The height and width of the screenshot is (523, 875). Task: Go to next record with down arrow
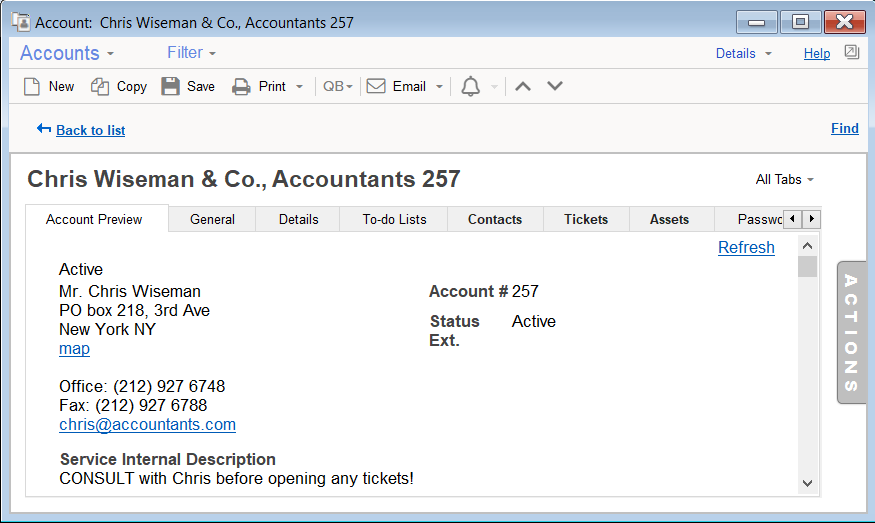tap(555, 87)
